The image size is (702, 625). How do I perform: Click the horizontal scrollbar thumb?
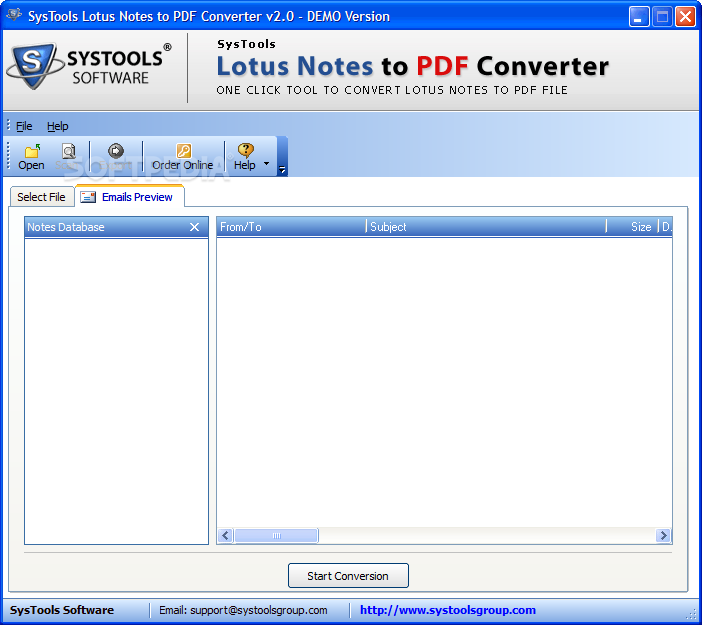coord(276,535)
